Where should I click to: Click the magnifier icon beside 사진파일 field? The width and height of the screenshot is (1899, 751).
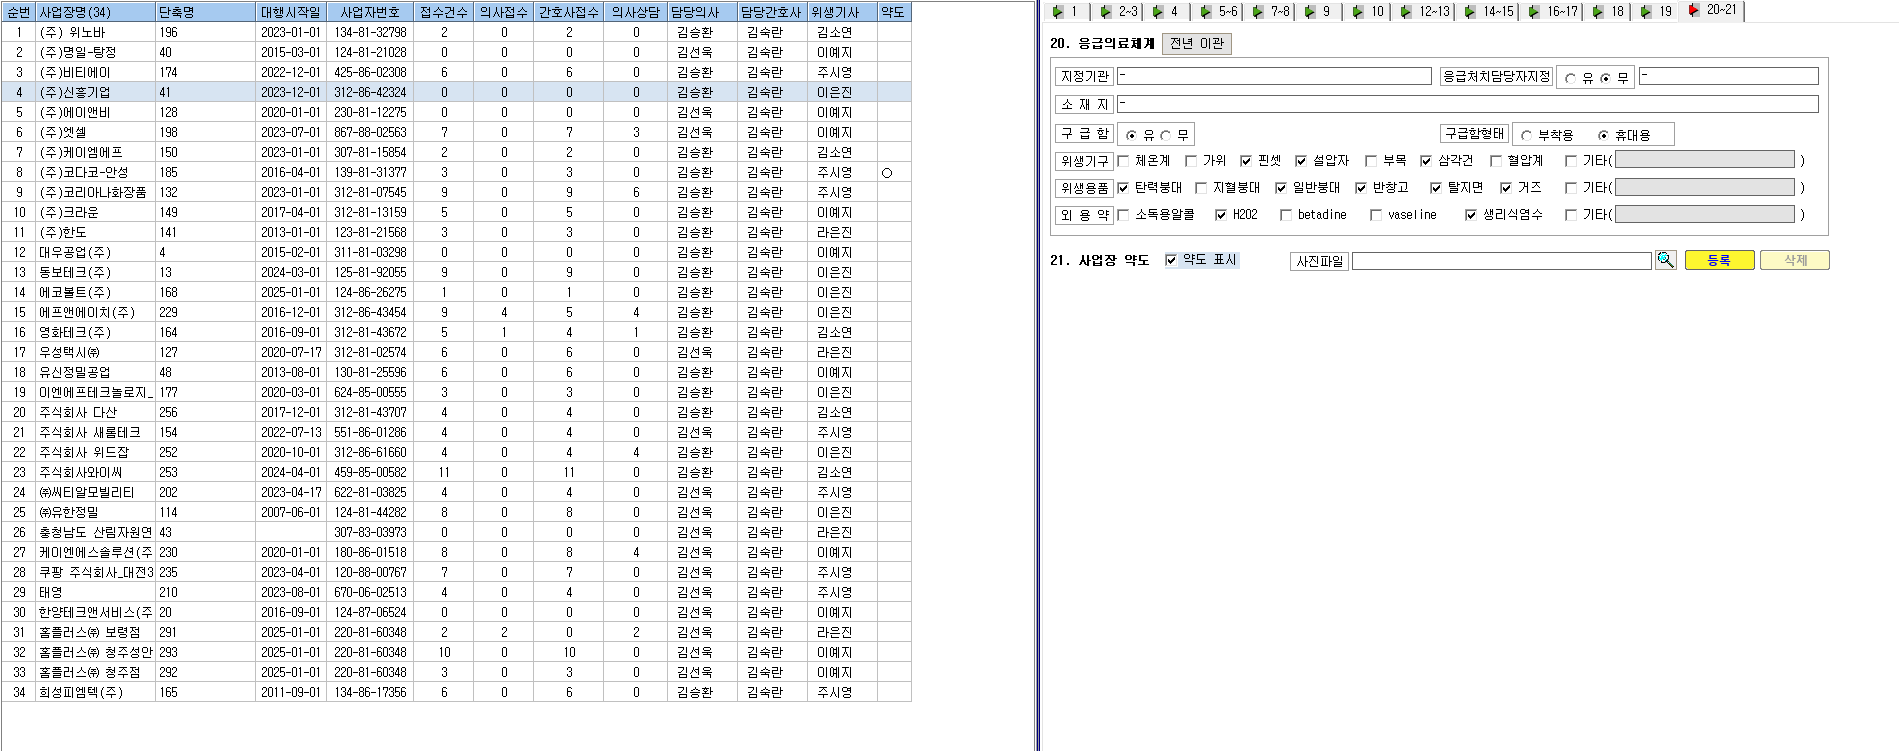pyautogui.click(x=1665, y=260)
